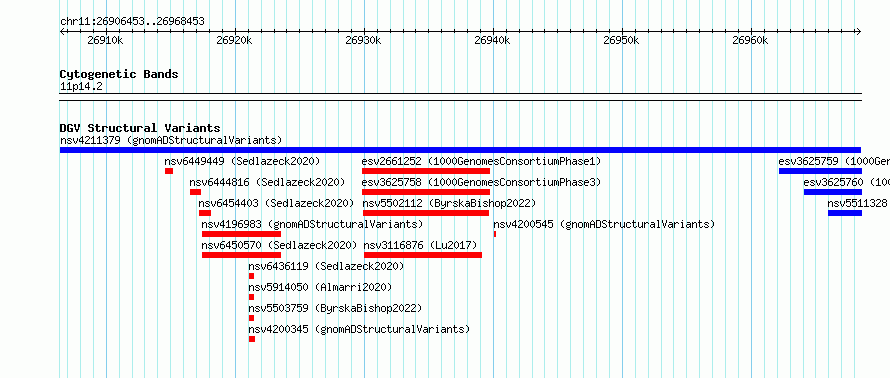
Task: Select the blue bar under esv3625759
Action: pos(820,171)
